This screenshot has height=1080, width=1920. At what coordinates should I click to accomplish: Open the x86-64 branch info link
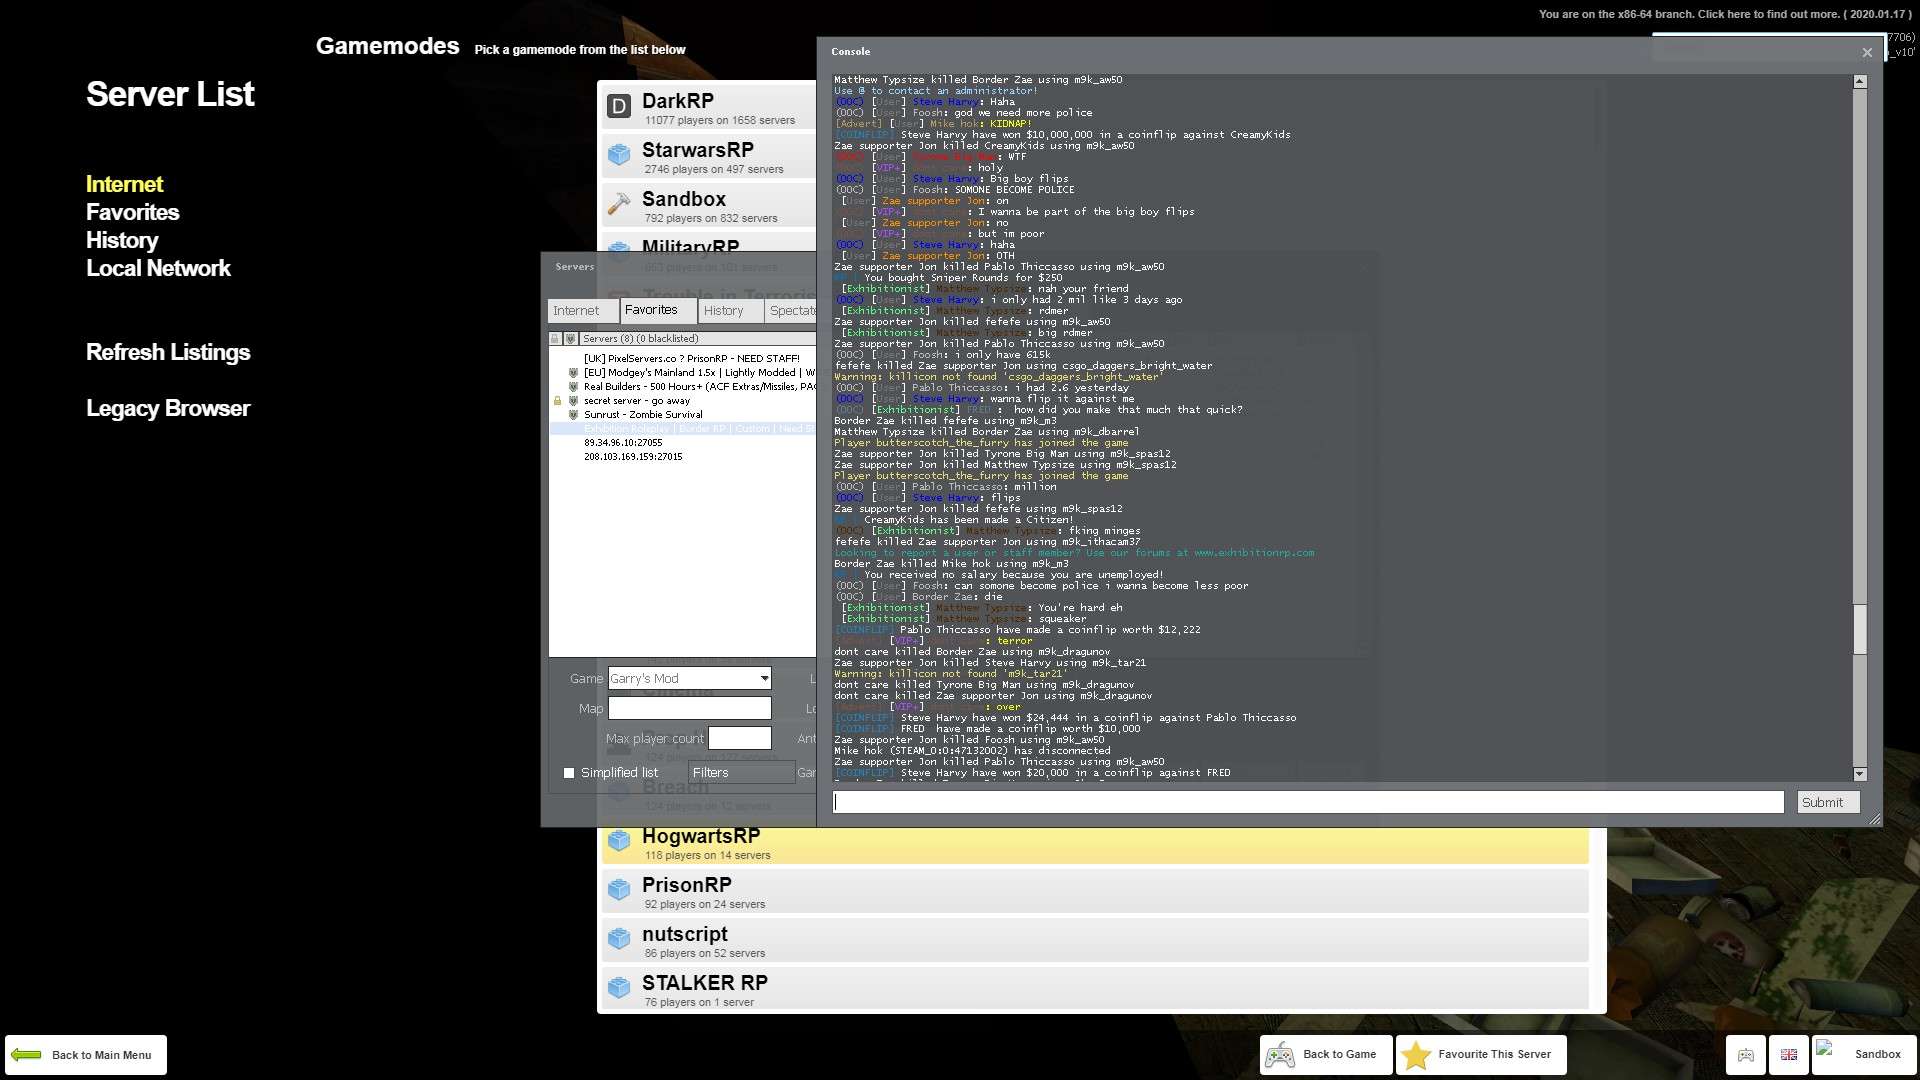(x=1725, y=14)
